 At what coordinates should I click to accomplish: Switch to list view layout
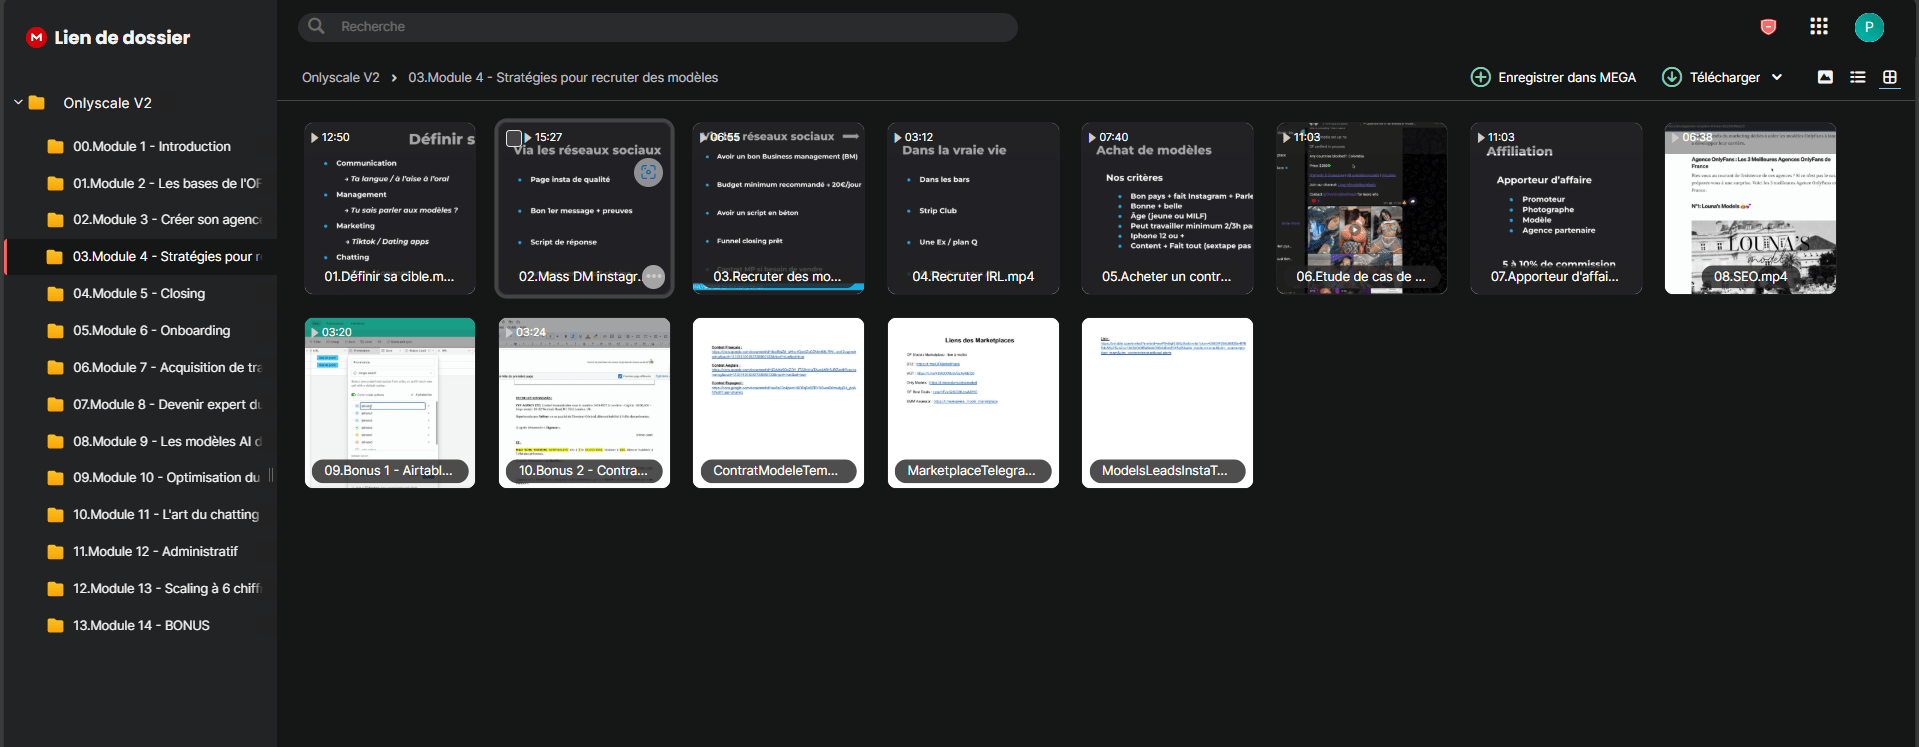click(1858, 77)
